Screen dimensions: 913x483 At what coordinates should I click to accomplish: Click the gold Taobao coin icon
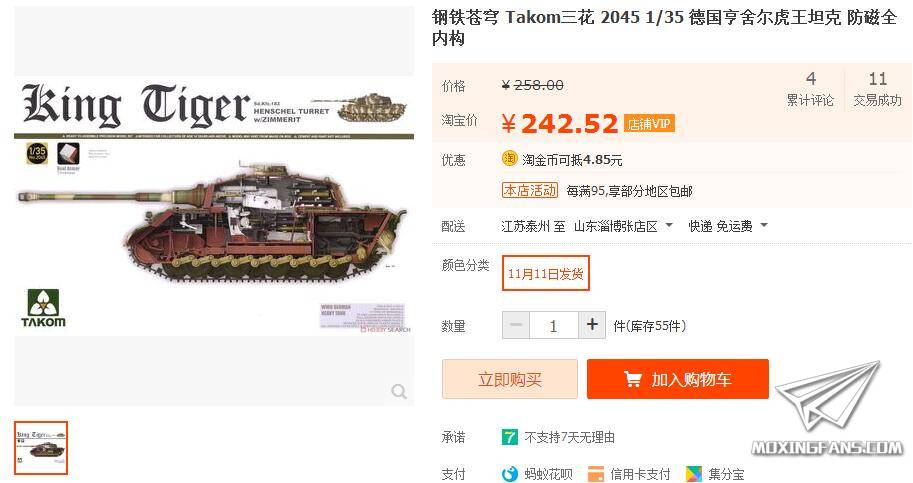pos(509,158)
